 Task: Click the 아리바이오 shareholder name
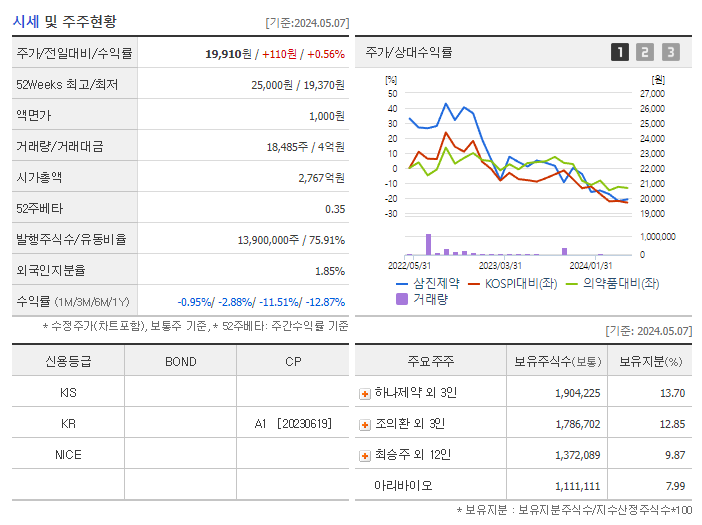(403, 486)
